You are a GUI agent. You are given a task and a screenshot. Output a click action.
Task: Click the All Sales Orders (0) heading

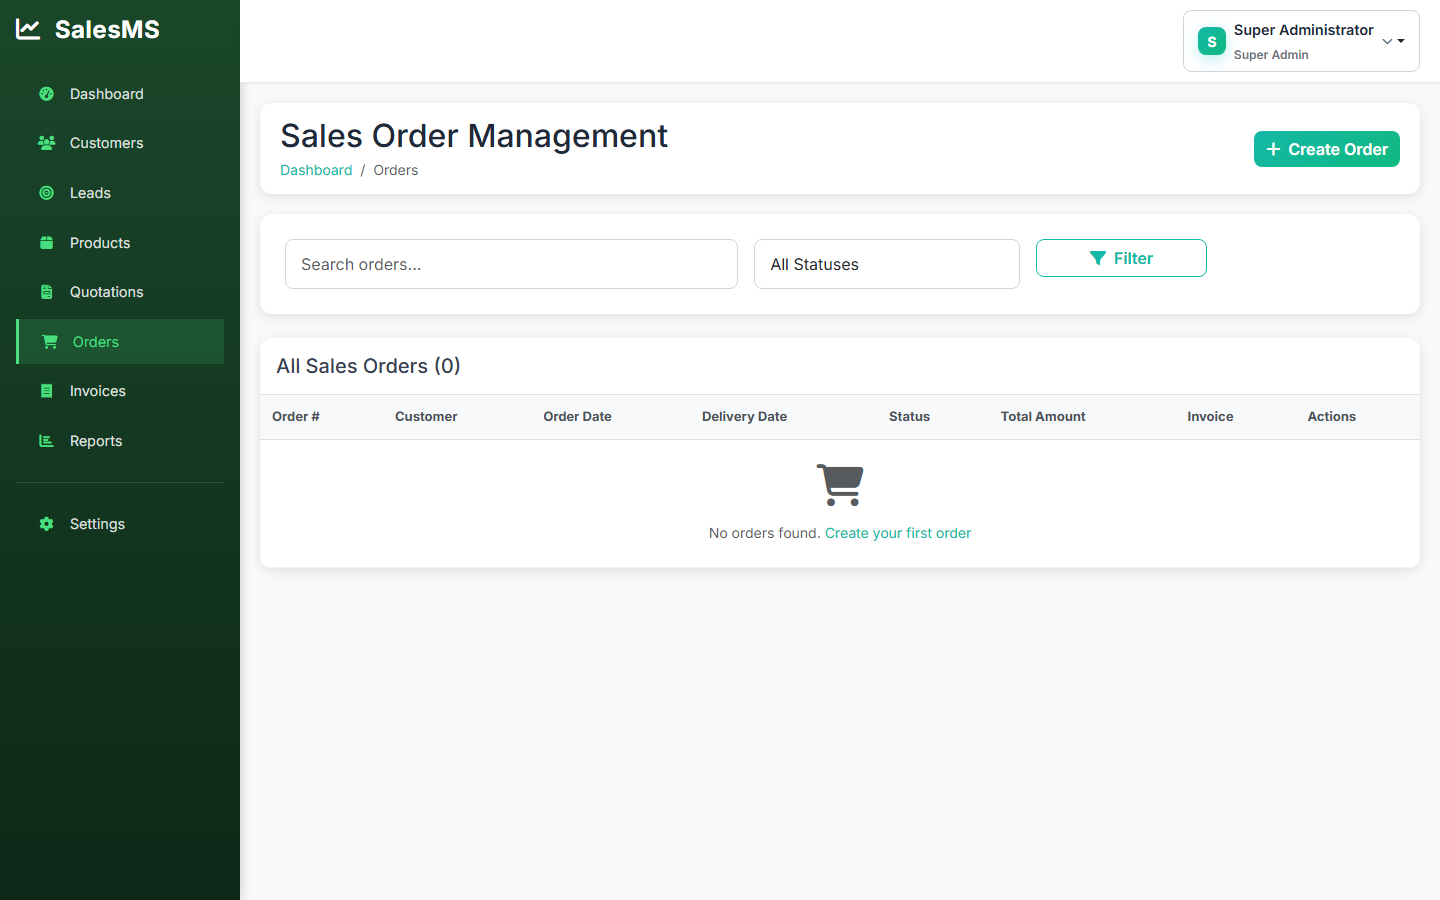[x=368, y=366]
